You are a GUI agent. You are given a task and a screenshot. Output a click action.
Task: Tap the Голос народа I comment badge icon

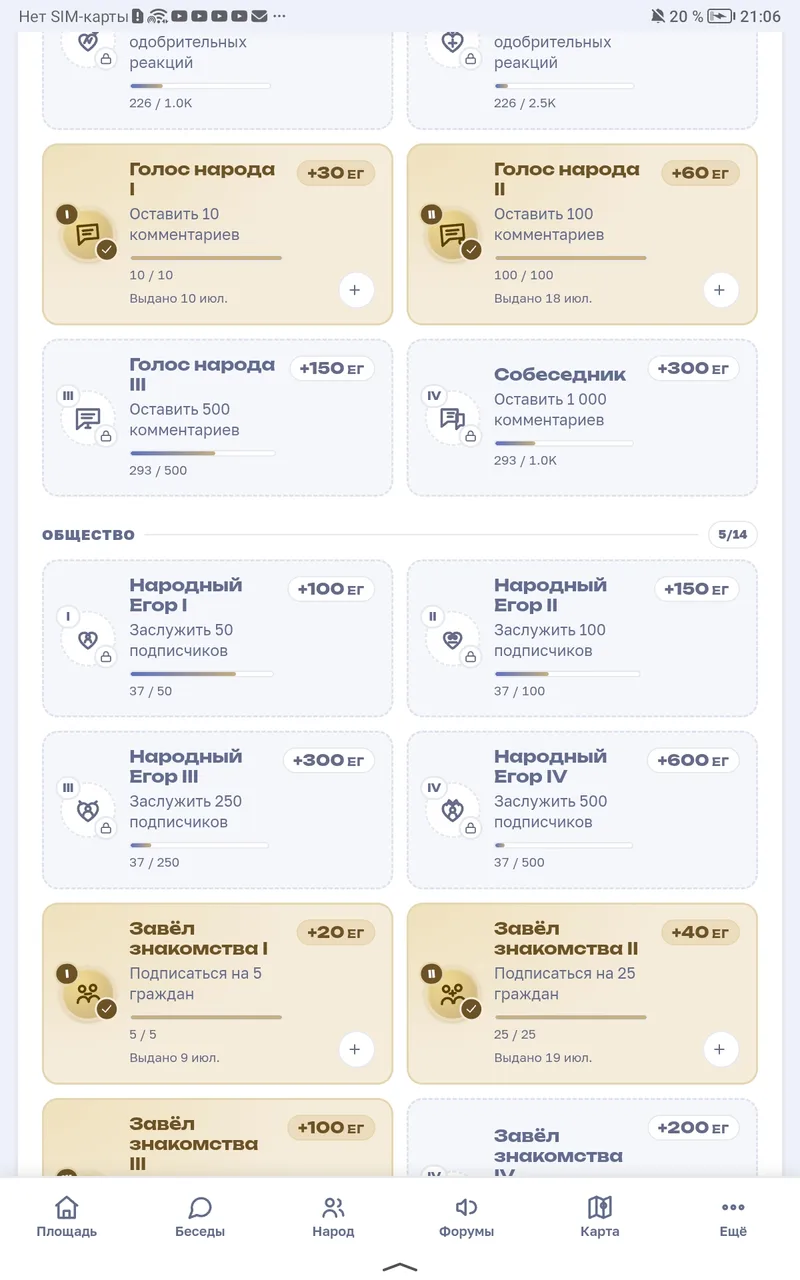[x=88, y=234]
